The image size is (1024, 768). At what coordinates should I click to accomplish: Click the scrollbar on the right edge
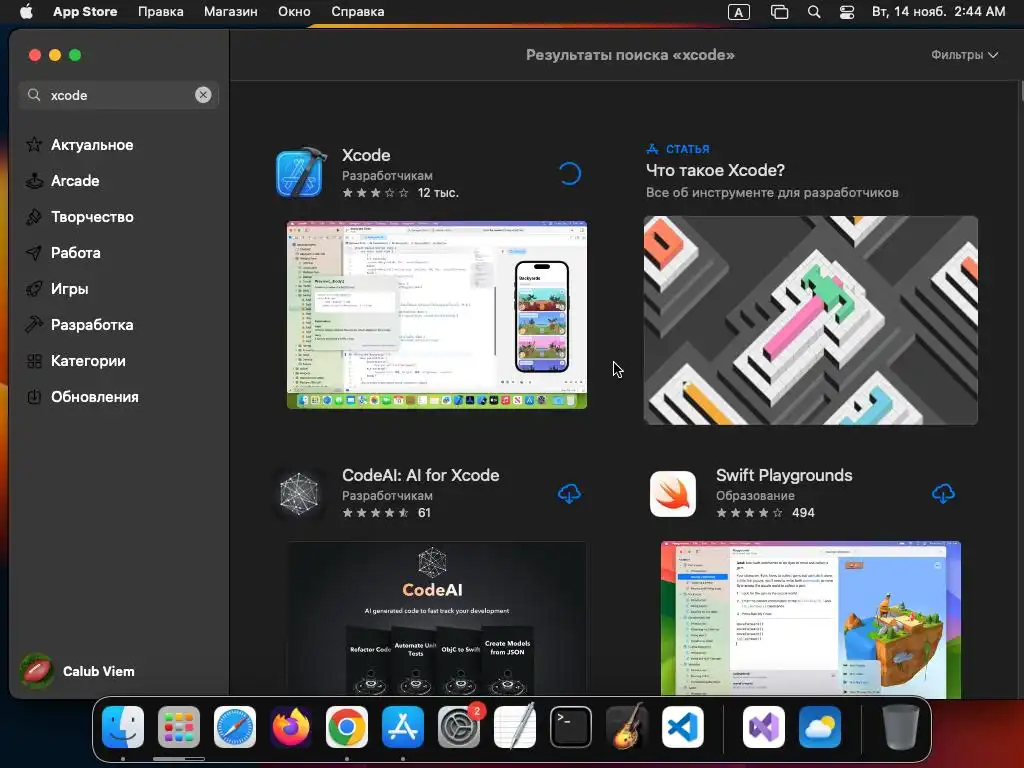(1021, 91)
